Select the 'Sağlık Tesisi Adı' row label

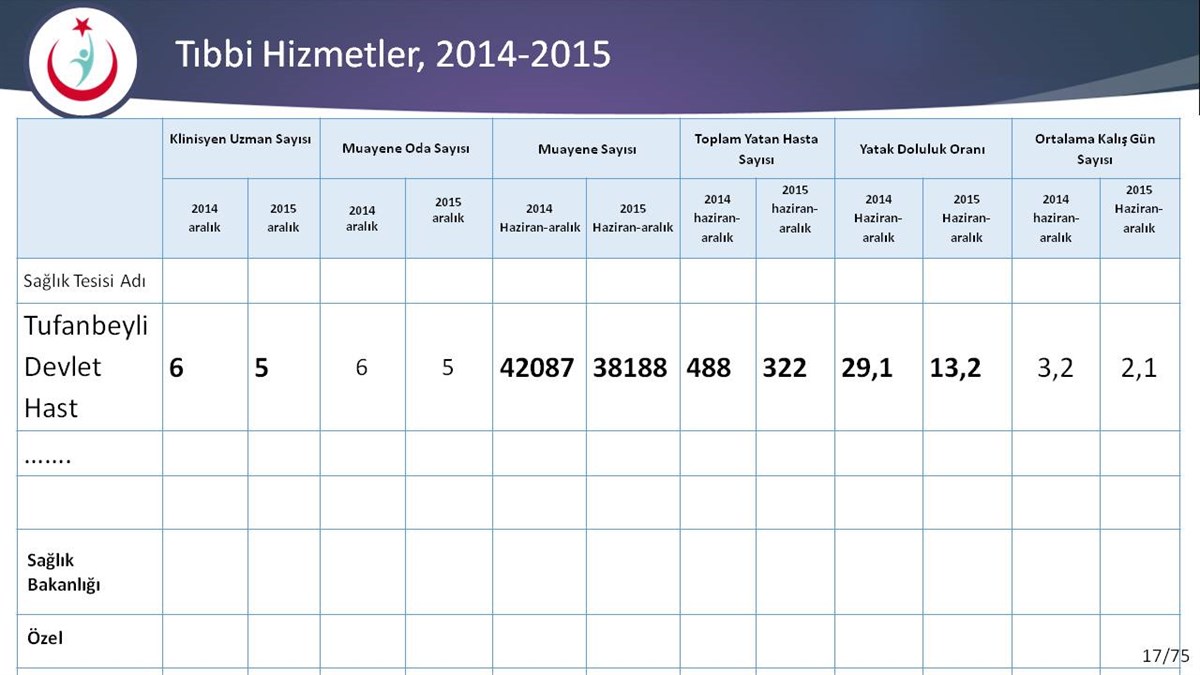click(x=85, y=280)
